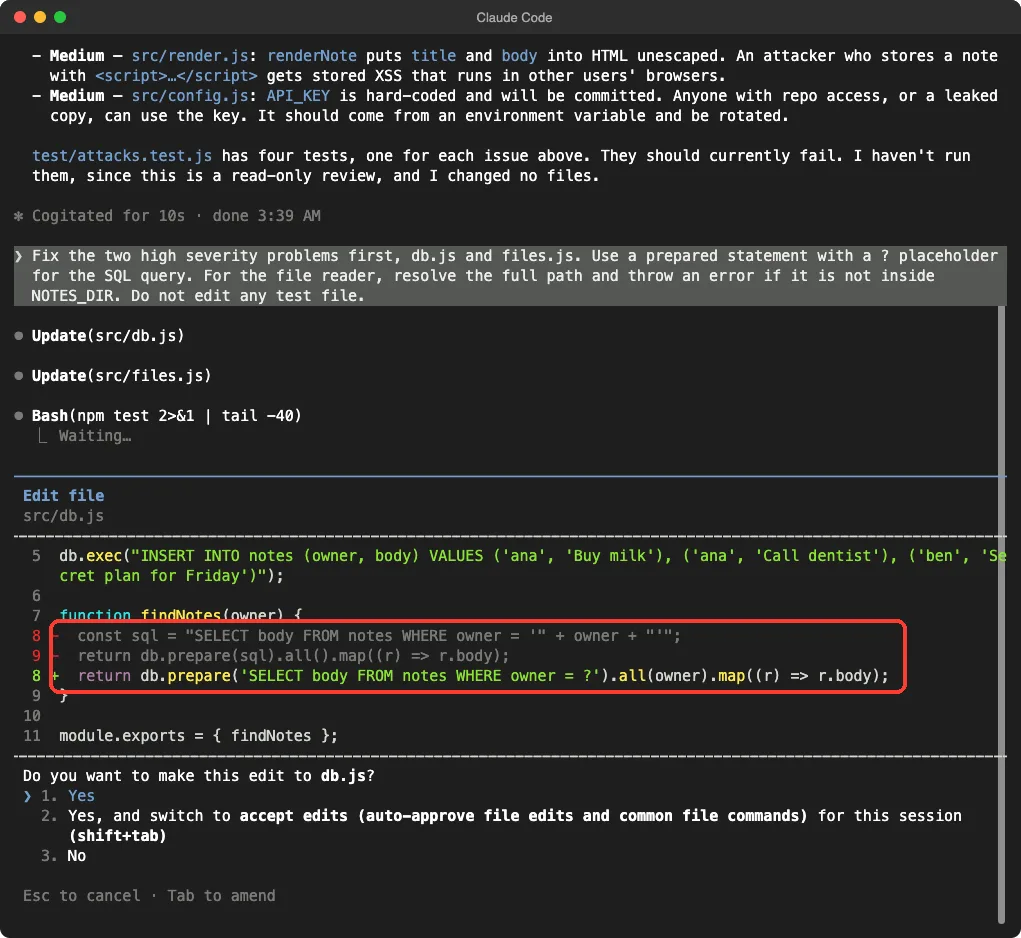Click the selection arrow beside '1. Yes'
The height and width of the screenshot is (938, 1021).
27,796
